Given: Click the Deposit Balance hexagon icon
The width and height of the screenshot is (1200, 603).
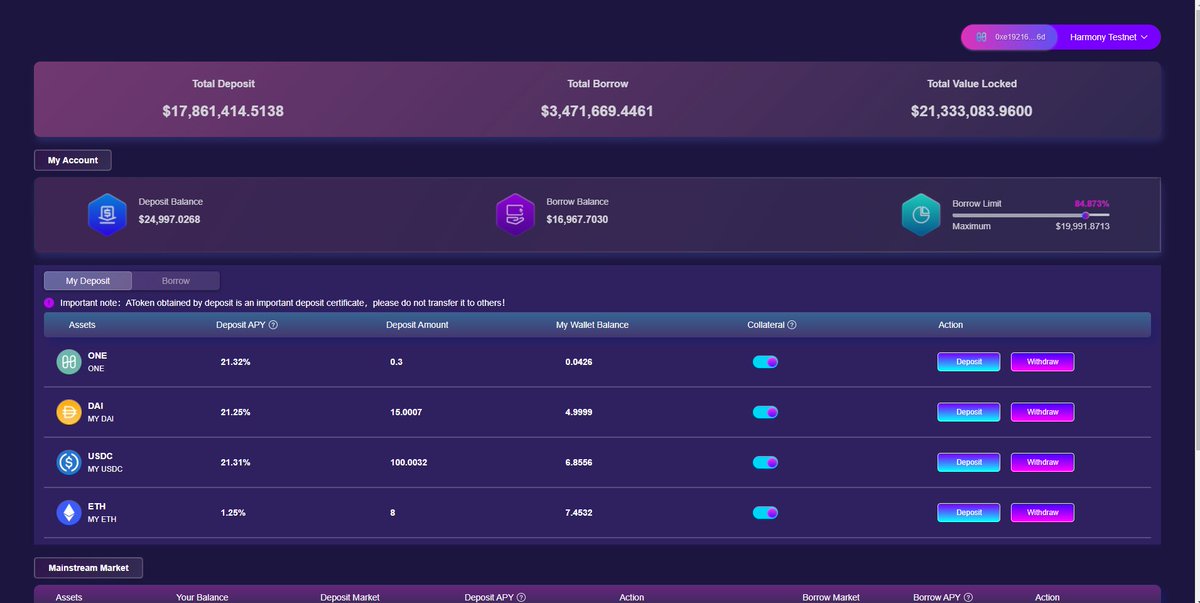Looking at the screenshot, I should pyautogui.click(x=107, y=214).
